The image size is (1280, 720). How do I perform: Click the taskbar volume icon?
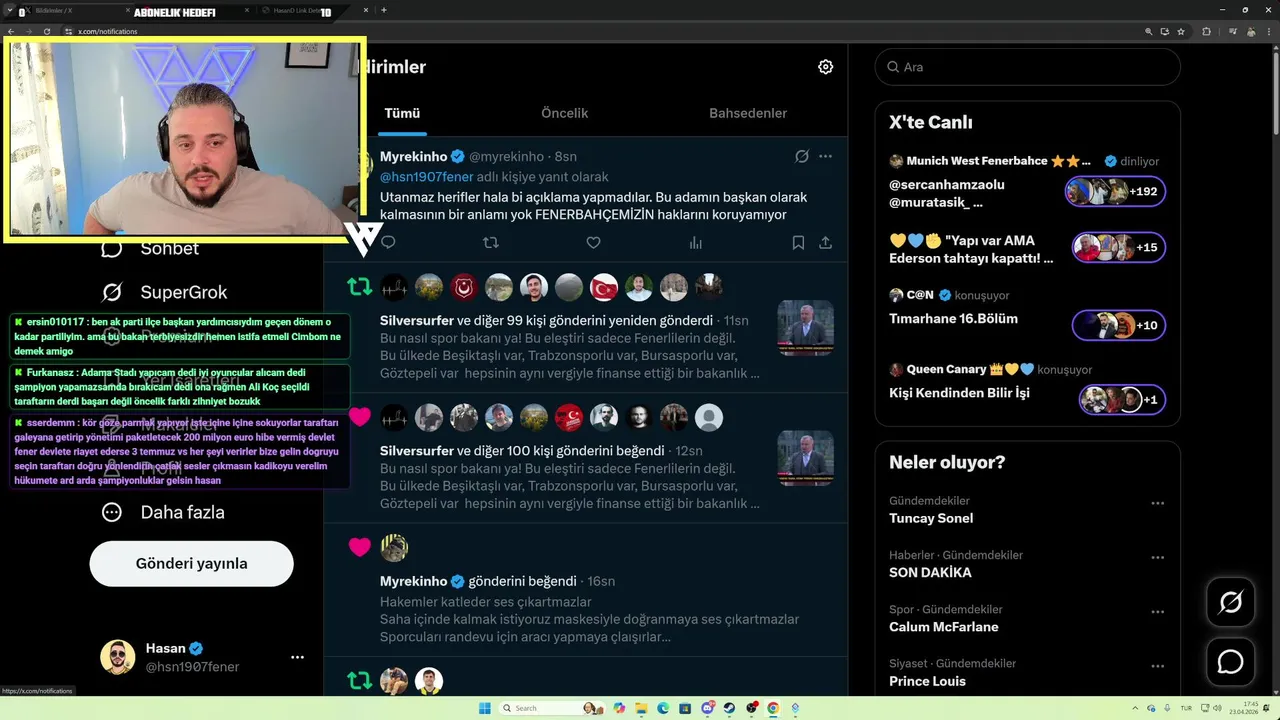(1217, 708)
